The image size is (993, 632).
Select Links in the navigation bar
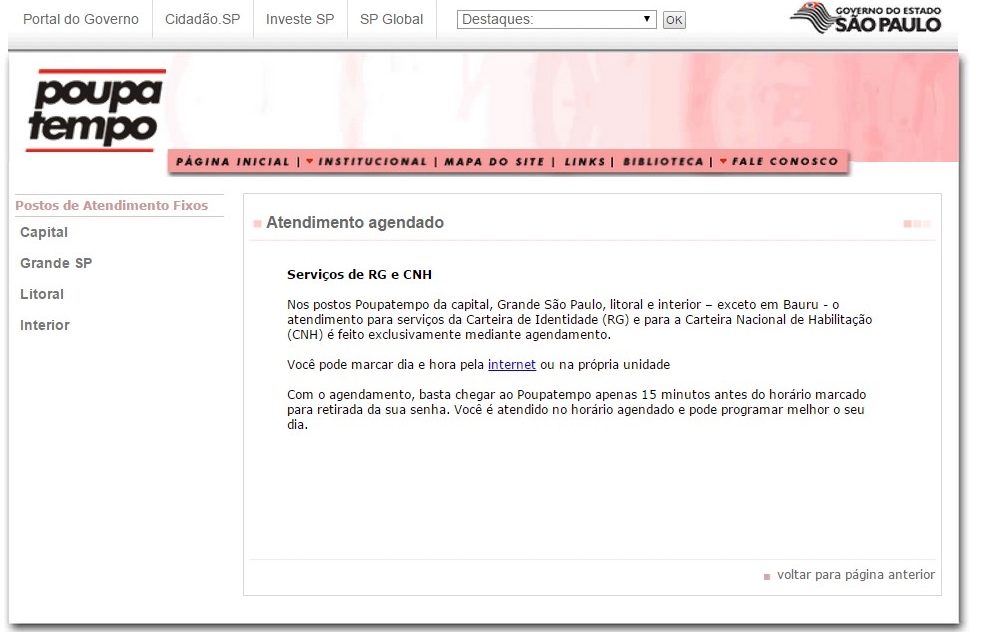pos(585,162)
